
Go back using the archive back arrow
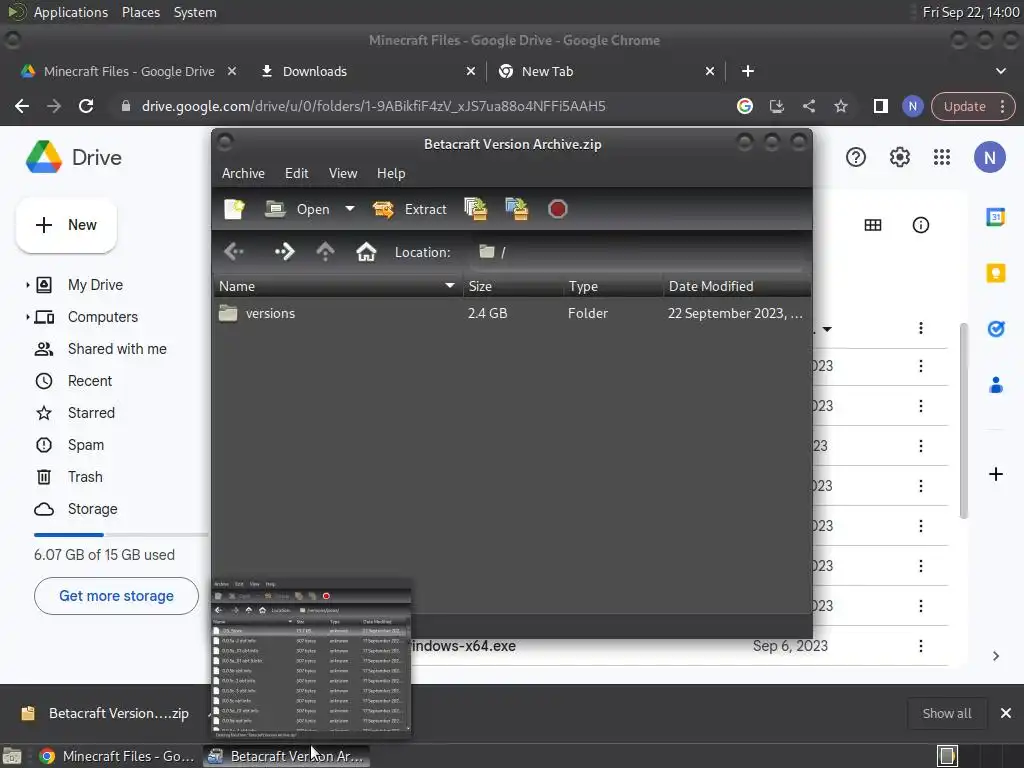click(234, 251)
